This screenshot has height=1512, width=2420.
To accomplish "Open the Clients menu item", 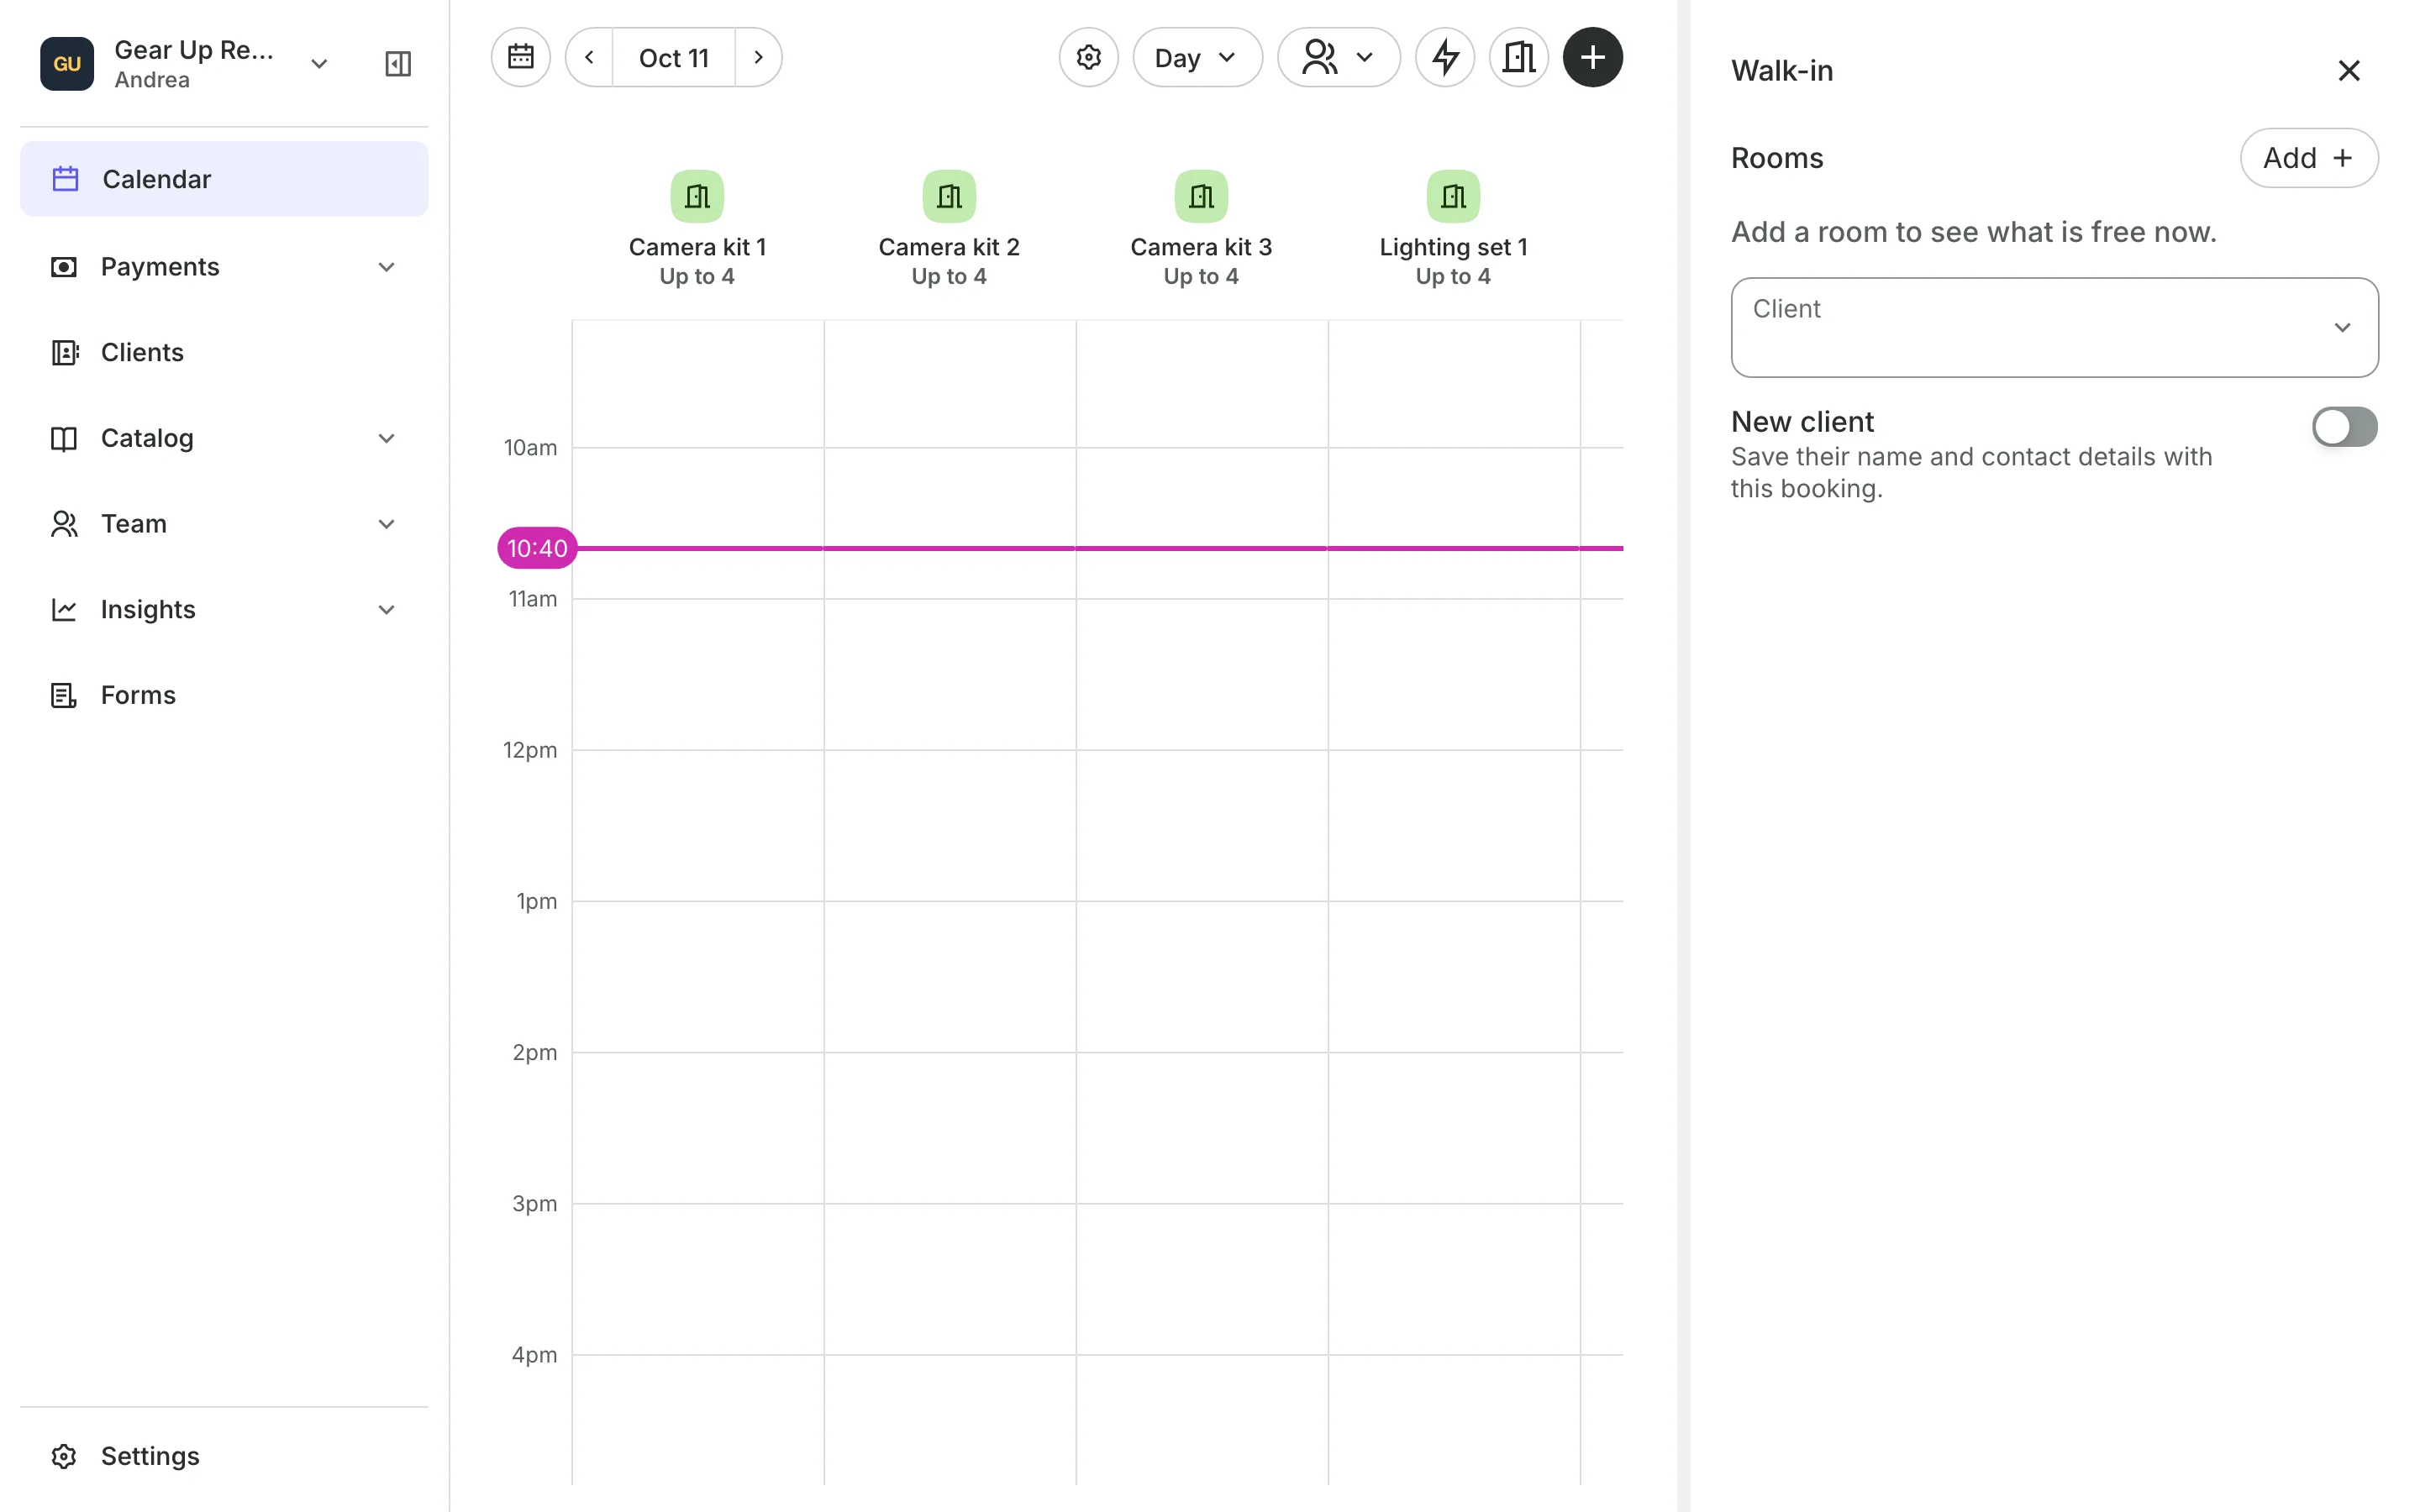I will [224, 353].
